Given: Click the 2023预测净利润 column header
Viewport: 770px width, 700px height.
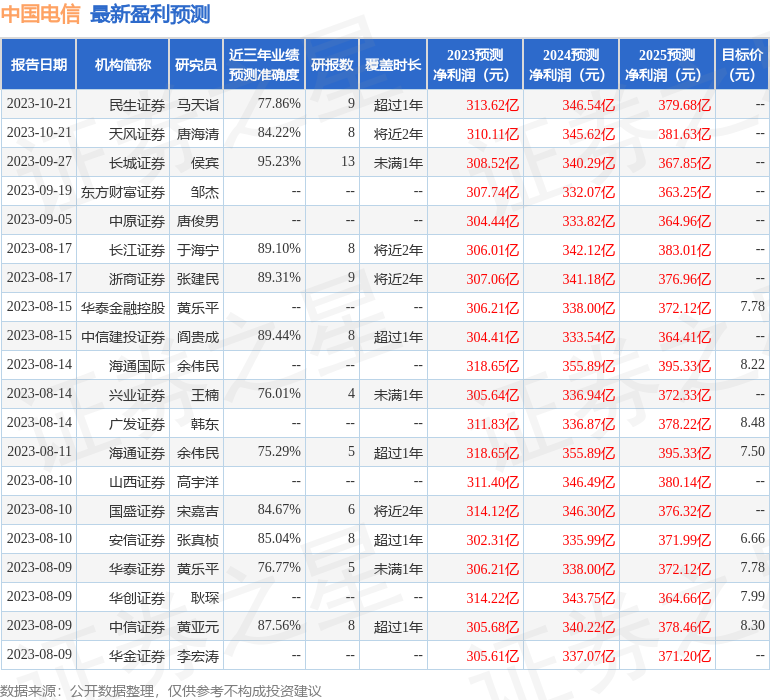Looking at the screenshot, I should tap(475, 64).
